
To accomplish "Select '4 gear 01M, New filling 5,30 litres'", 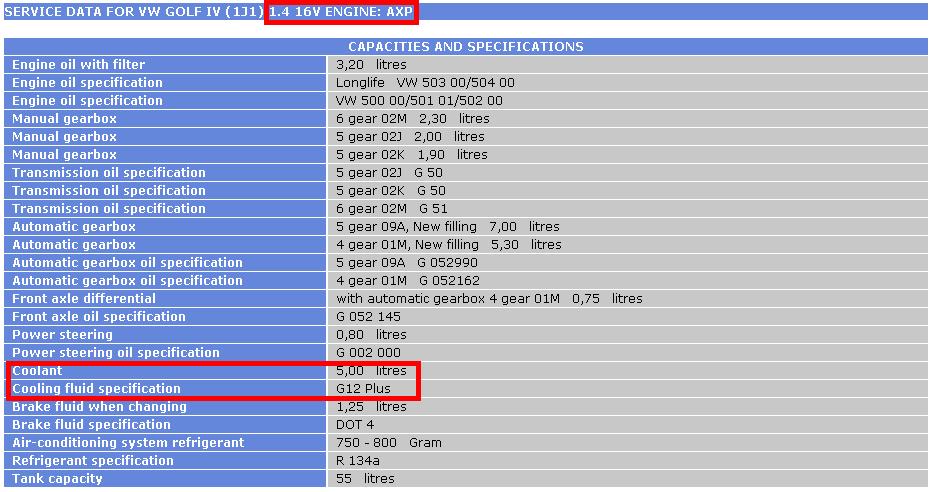I will coord(449,245).
